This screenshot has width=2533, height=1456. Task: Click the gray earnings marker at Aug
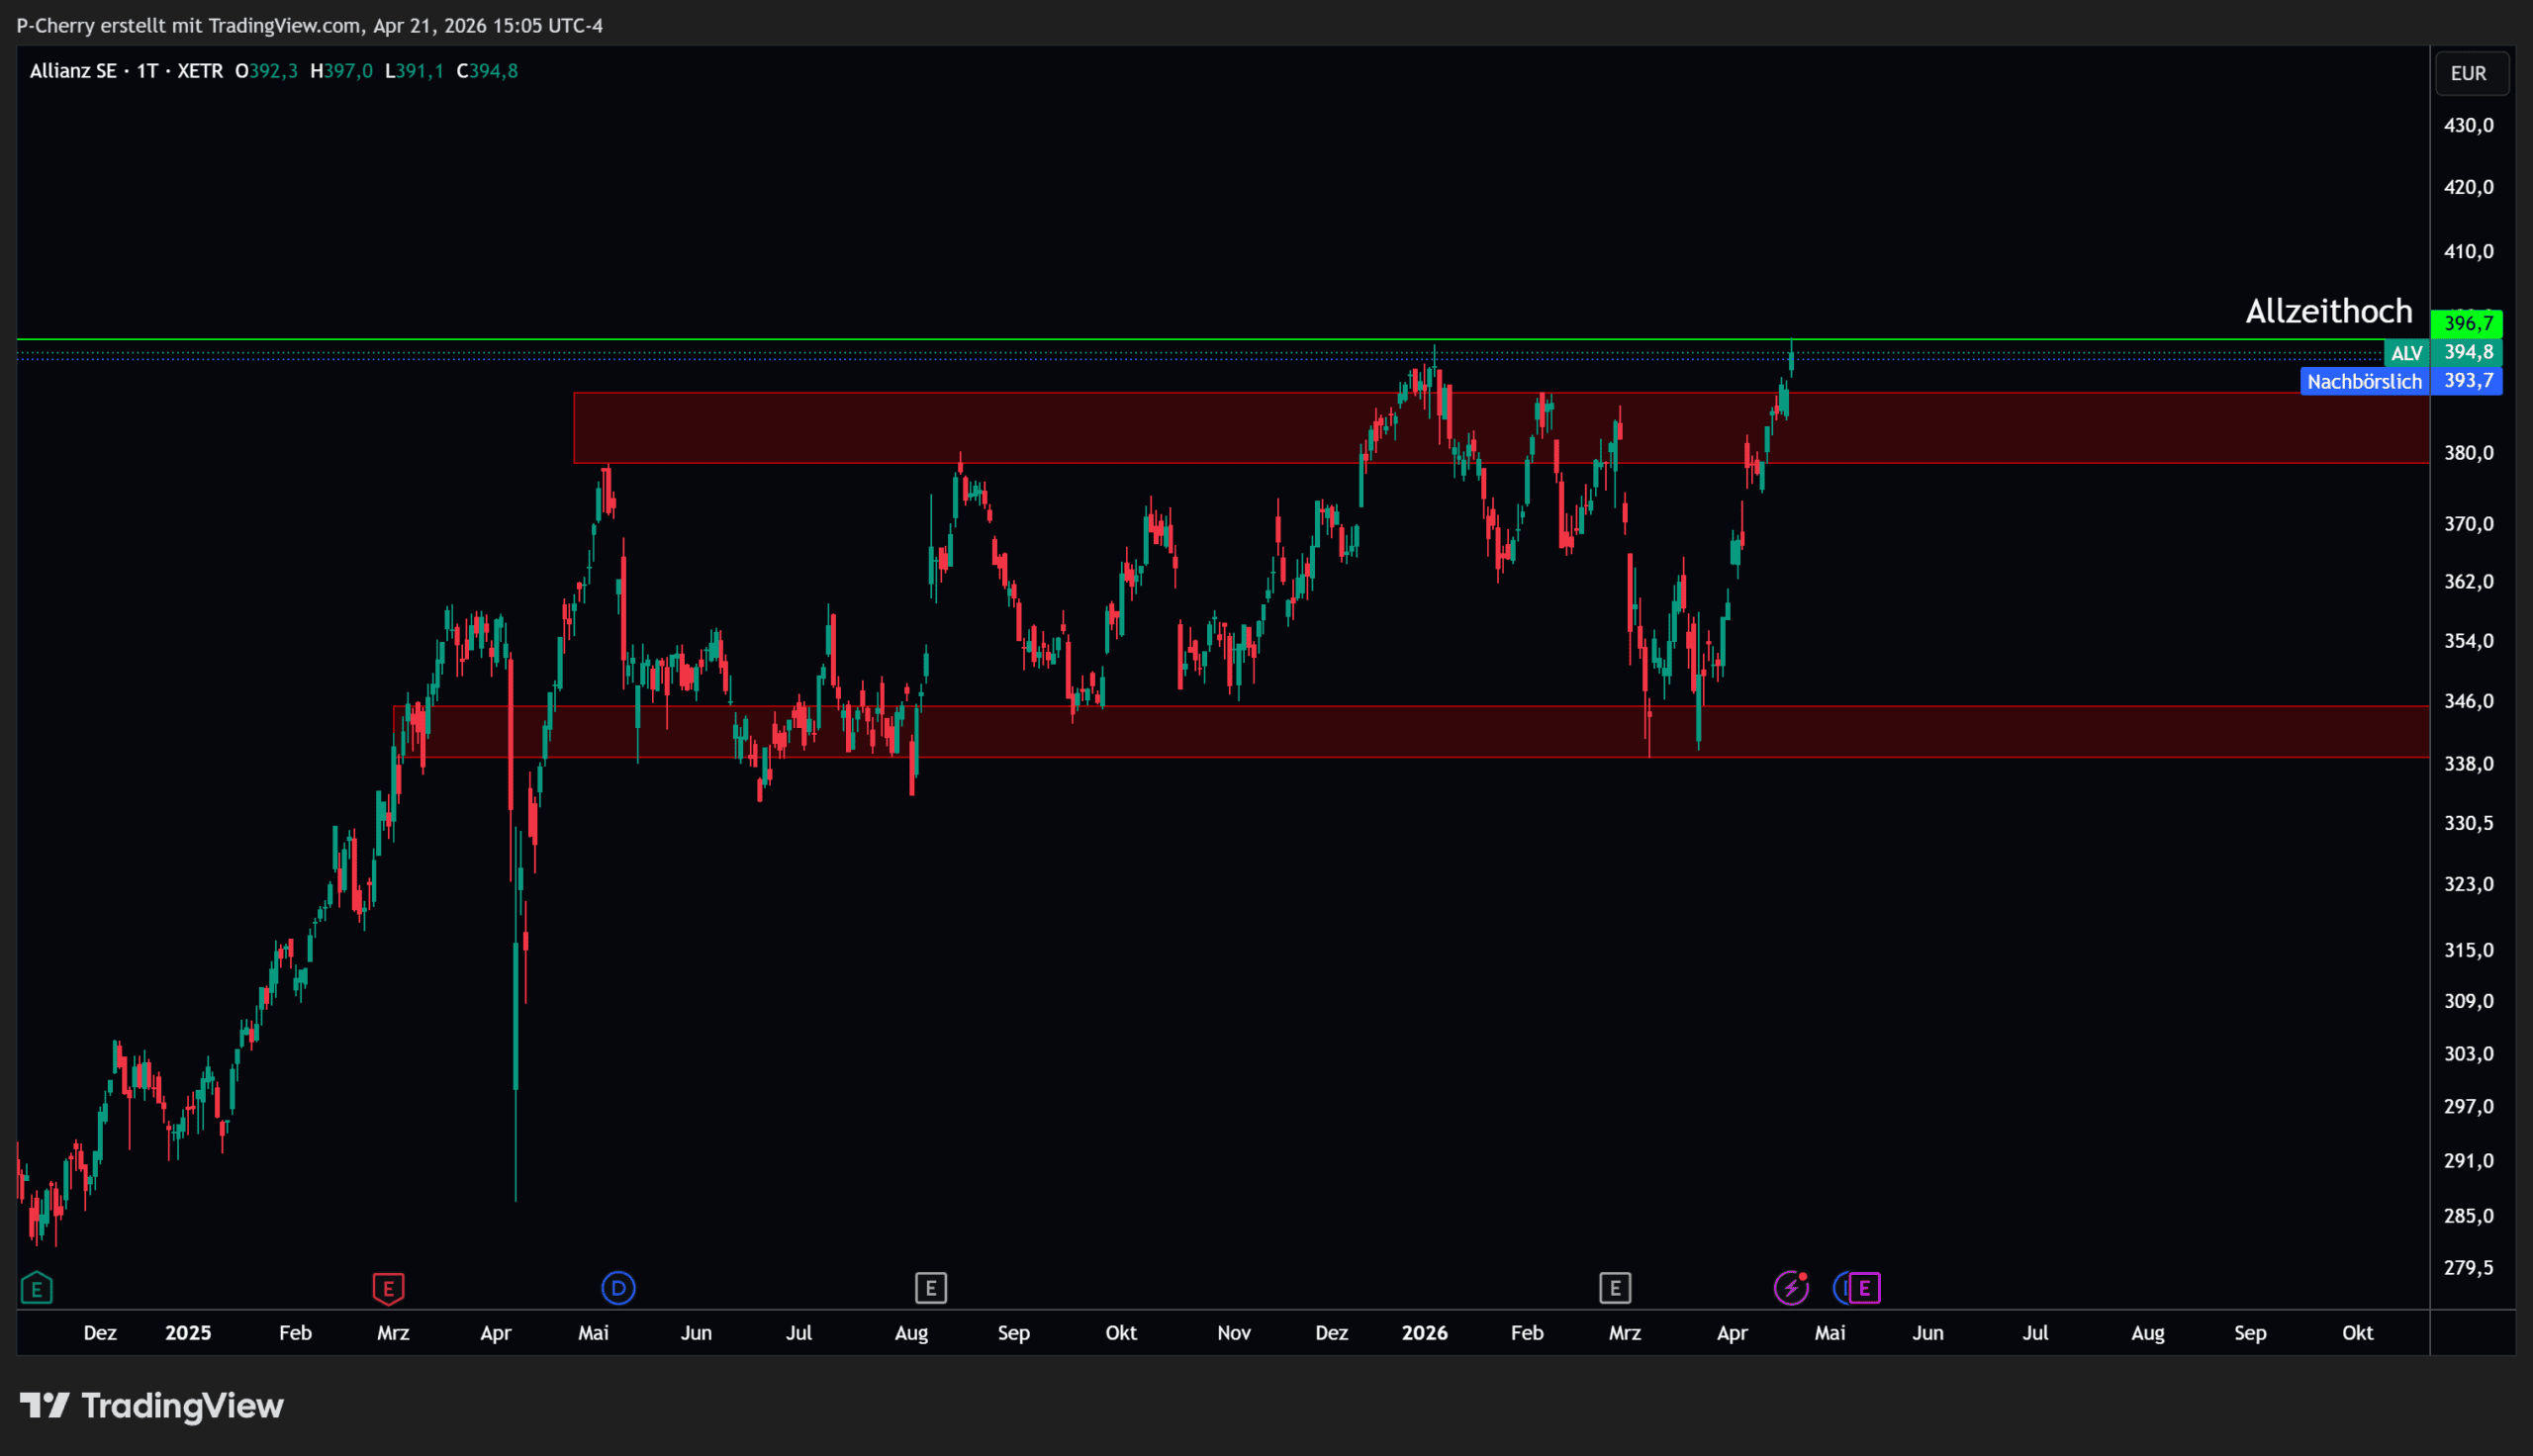[930, 1288]
